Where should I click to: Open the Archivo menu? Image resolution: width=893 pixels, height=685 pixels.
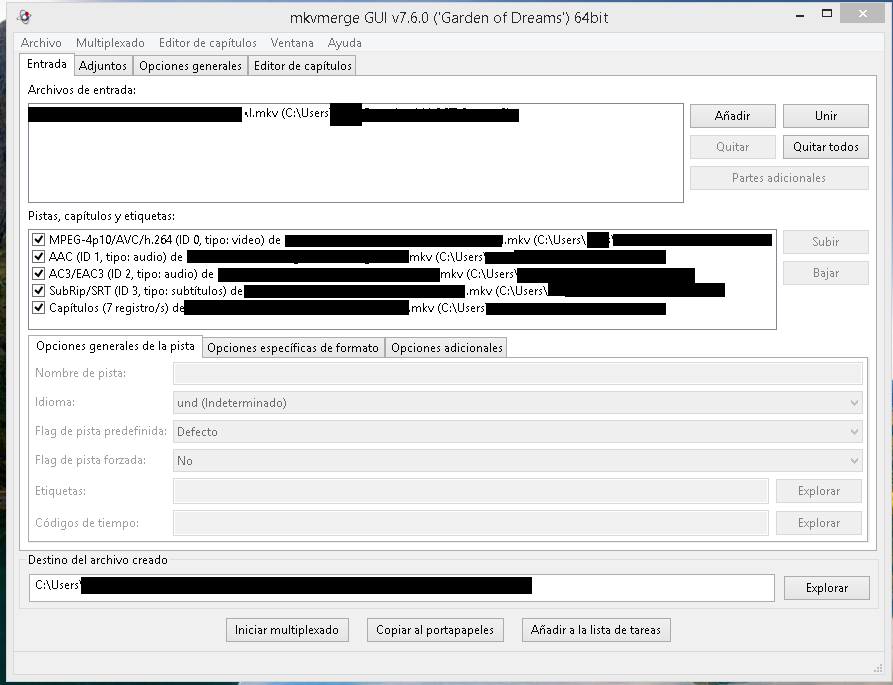[41, 43]
